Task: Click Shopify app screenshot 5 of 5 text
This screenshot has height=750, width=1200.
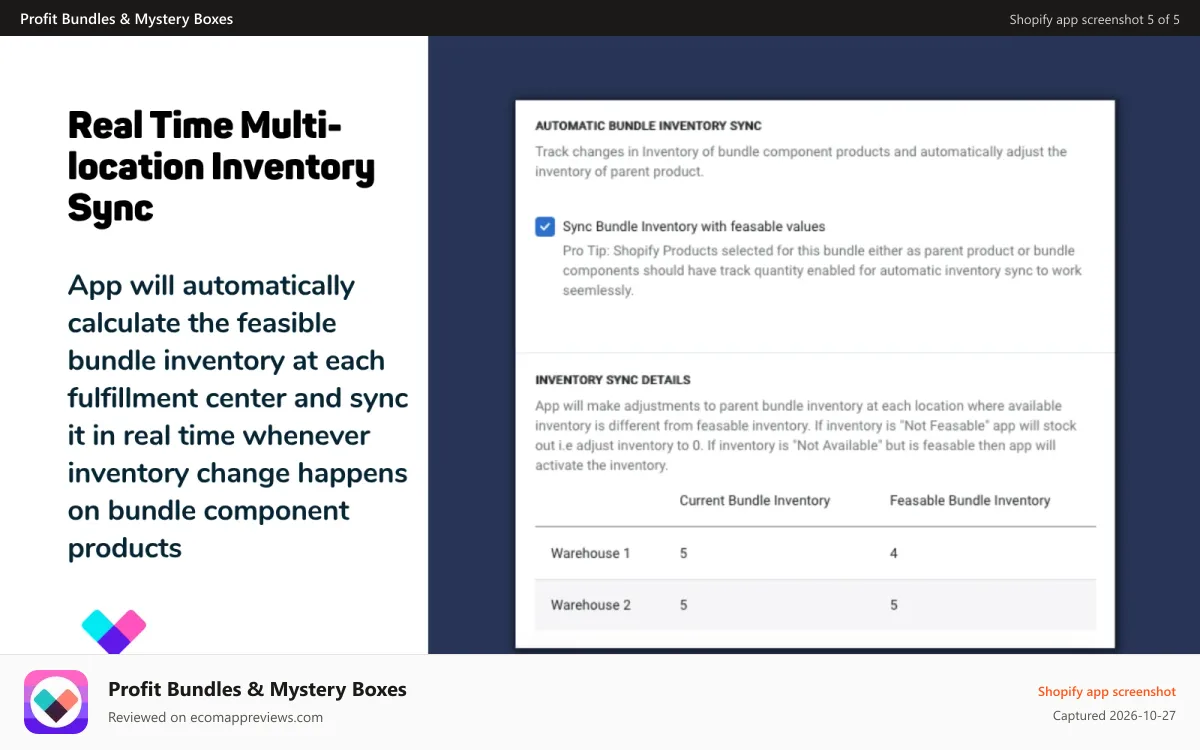Action: [1094, 19]
